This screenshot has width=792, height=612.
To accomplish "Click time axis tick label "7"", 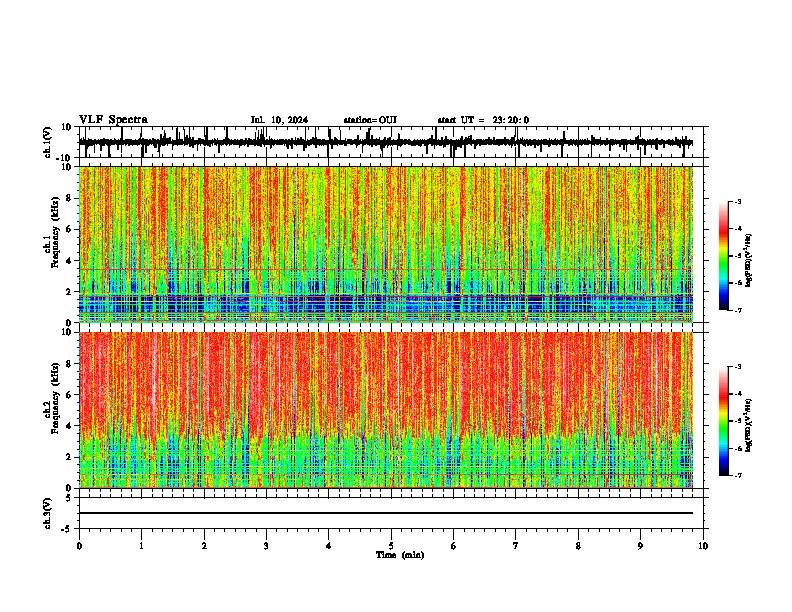I will [x=516, y=546].
